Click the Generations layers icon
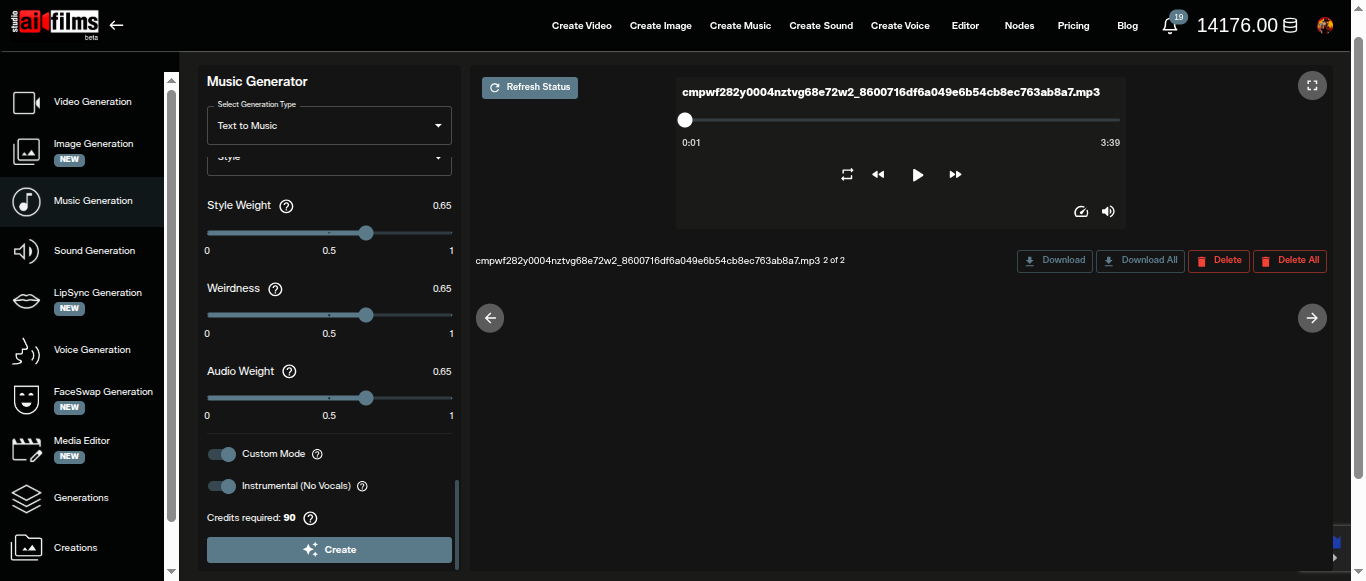The width and height of the screenshot is (1366, 581). [x=26, y=498]
